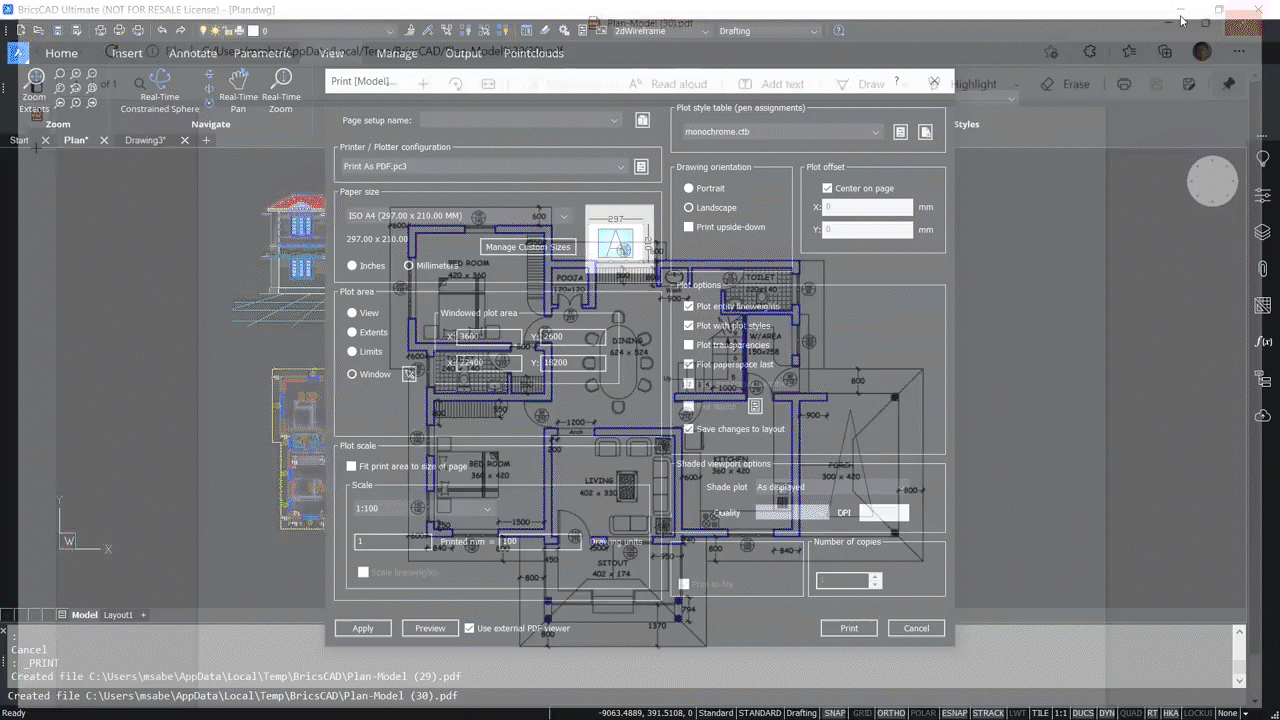
Task: Click the command window scrollbar down arrow
Action: [1240, 680]
